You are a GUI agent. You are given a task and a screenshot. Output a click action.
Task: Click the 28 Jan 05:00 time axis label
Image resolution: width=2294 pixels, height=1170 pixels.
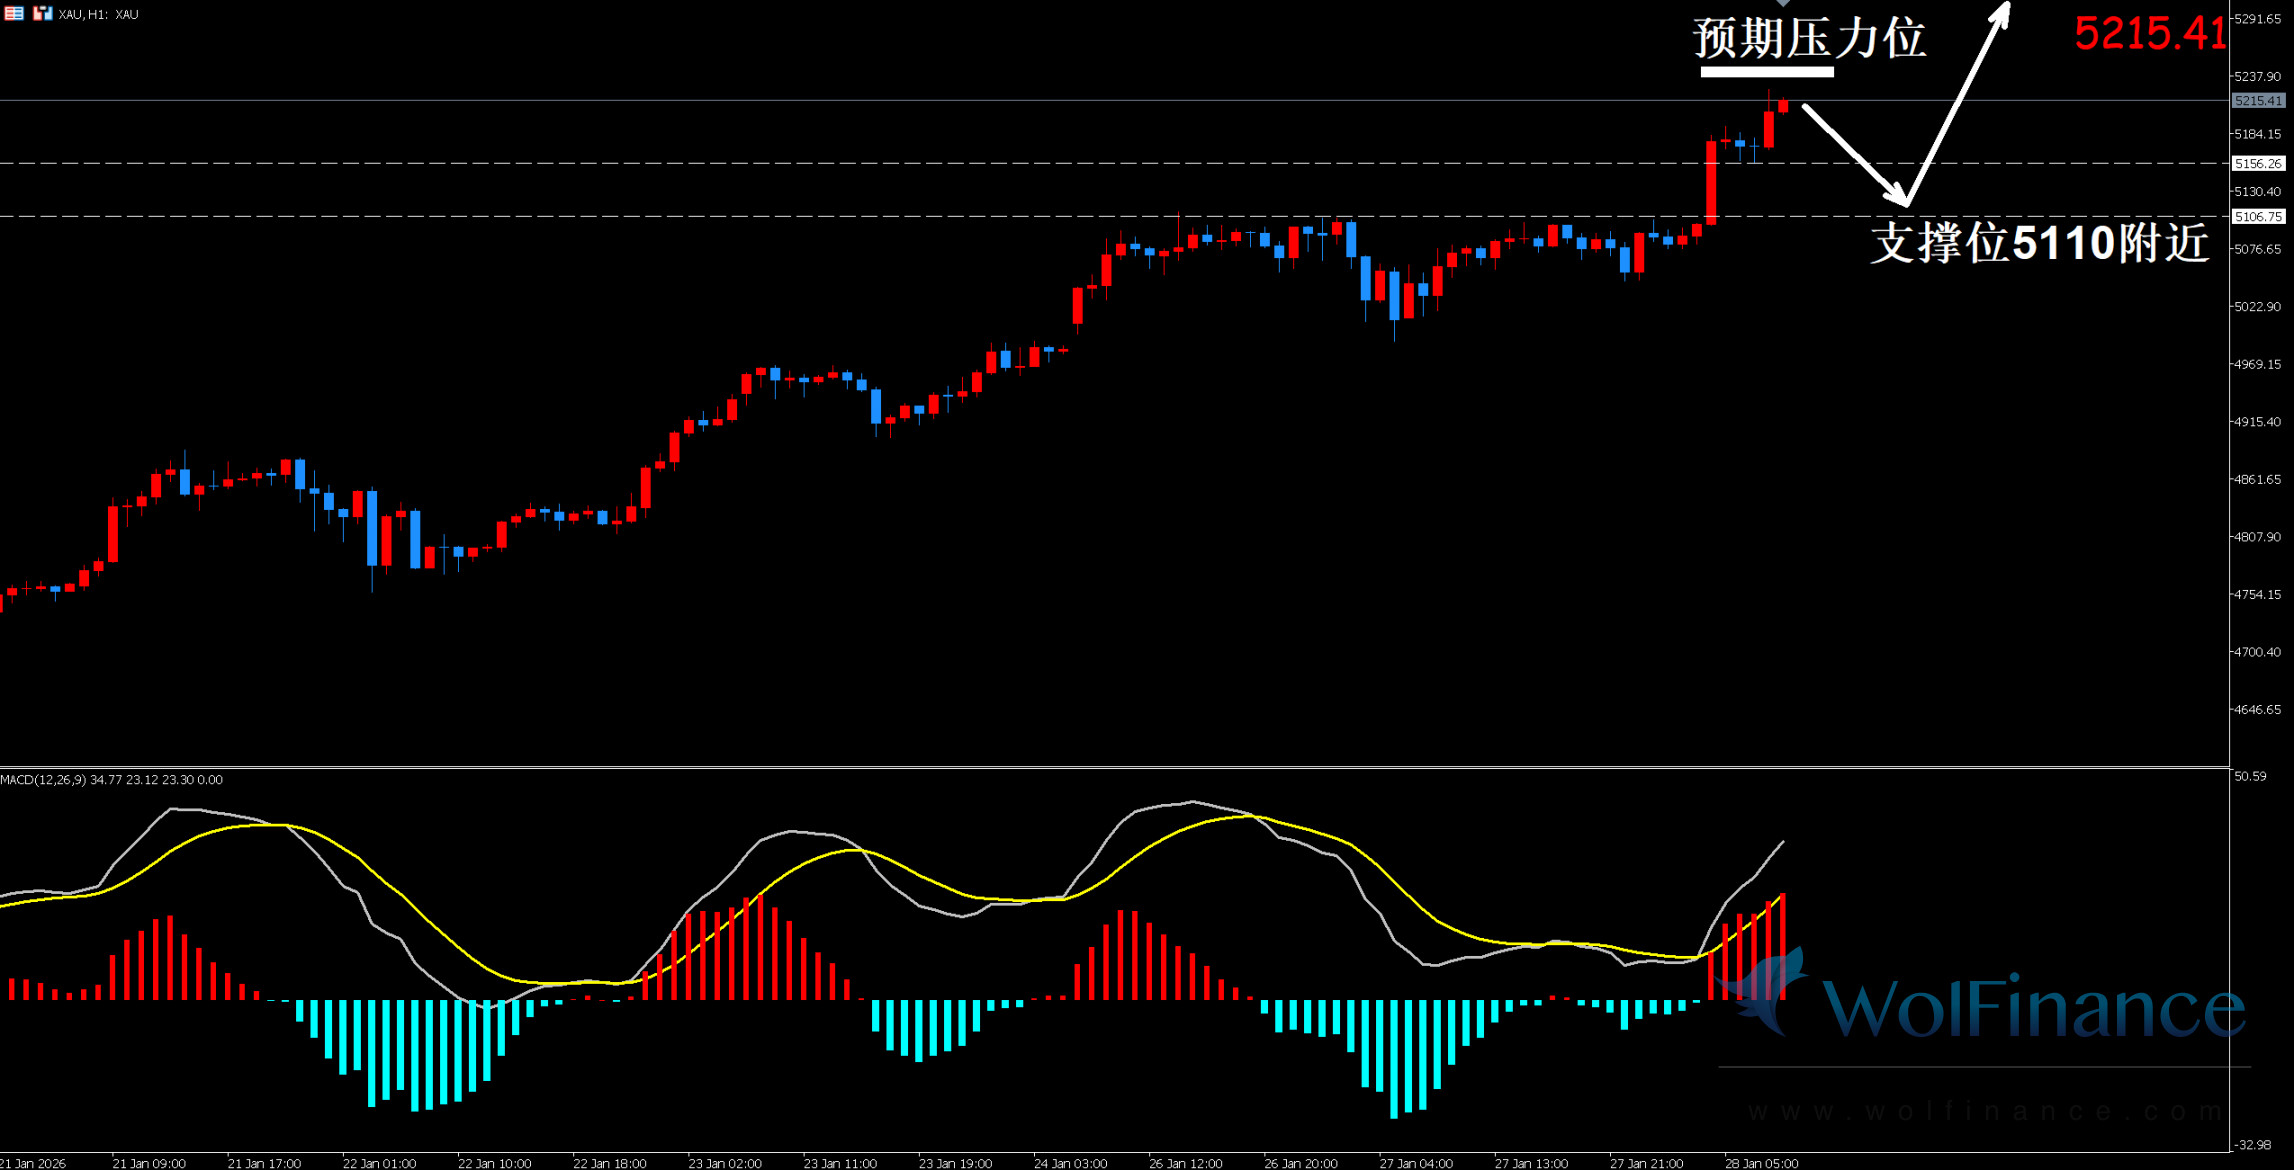1762,1163
